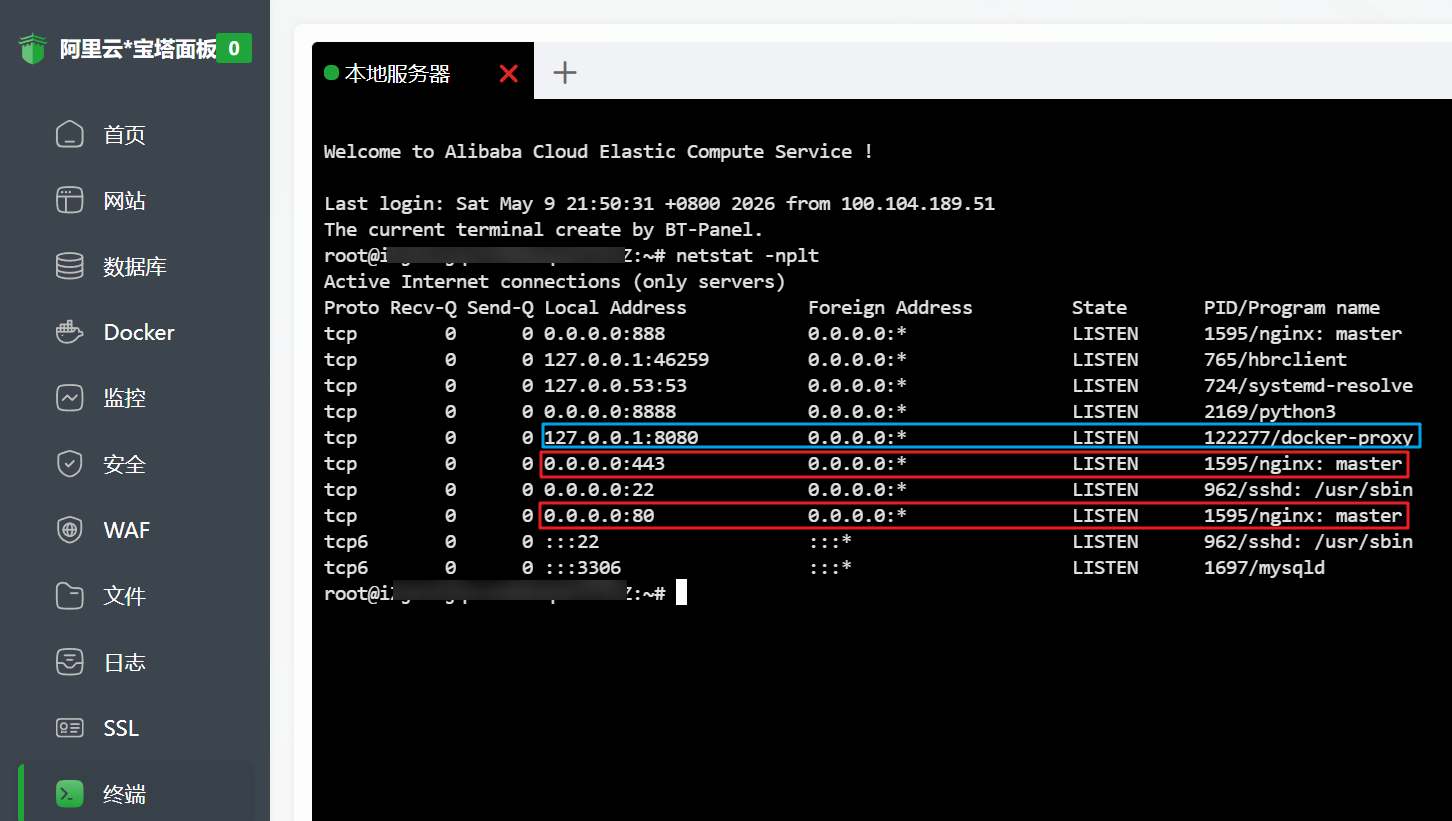Screen dimensions: 1452x821
Task: Select the 终端 terminal icon
Action: tap(69, 795)
